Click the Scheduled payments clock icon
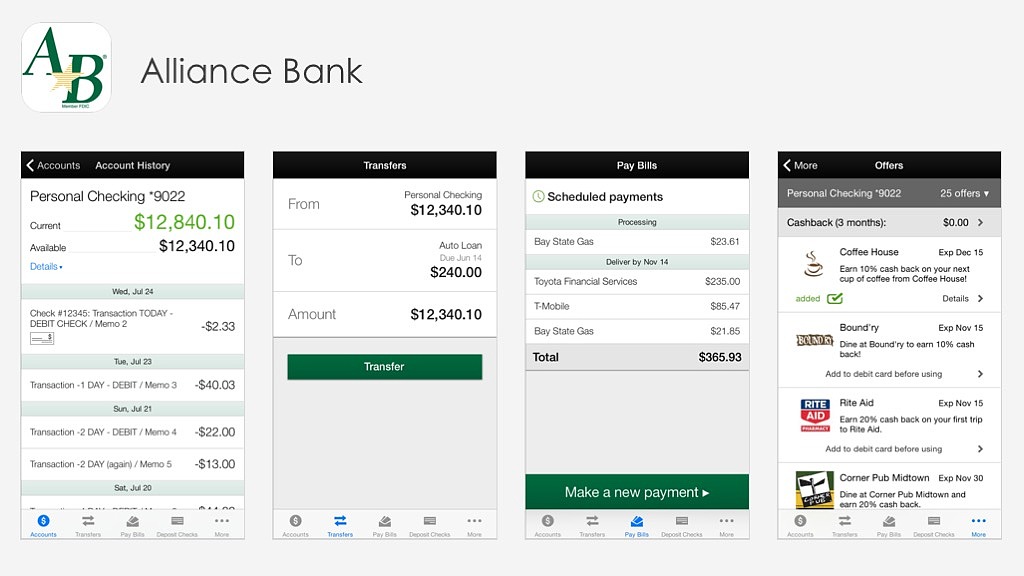 [x=538, y=197]
